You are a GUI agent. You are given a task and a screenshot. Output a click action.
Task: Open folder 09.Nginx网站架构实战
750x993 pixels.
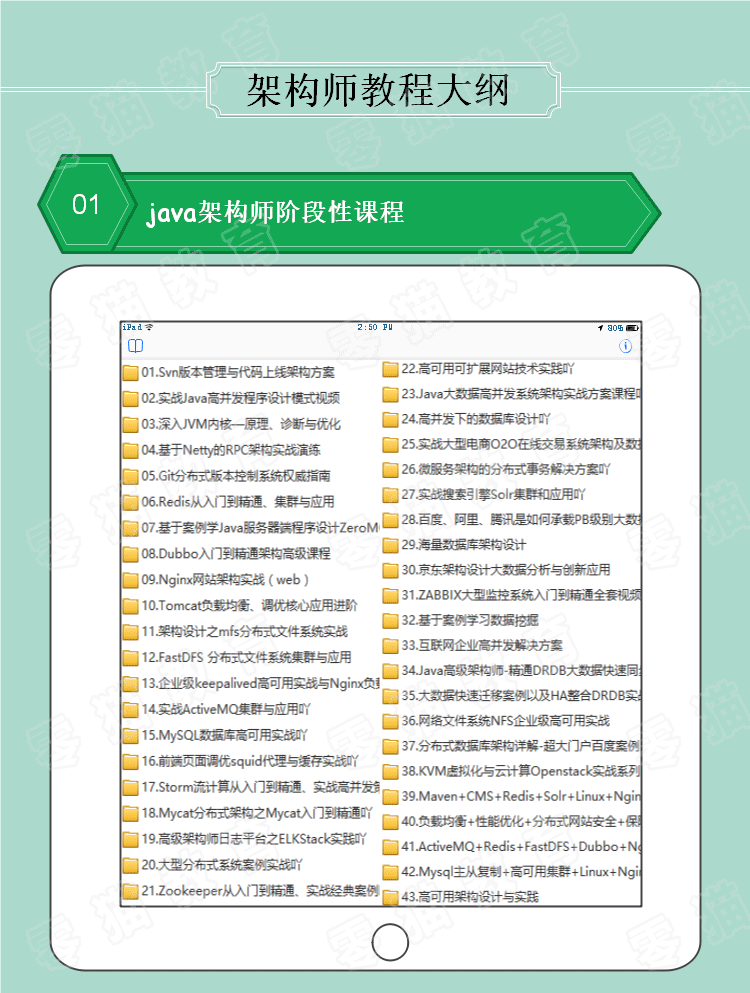[216, 579]
